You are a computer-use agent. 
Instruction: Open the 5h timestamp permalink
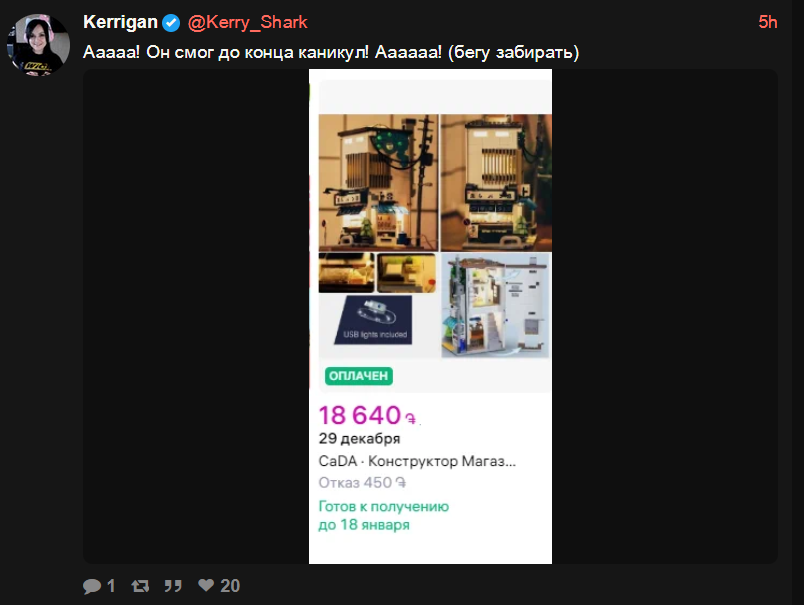click(x=768, y=22)
